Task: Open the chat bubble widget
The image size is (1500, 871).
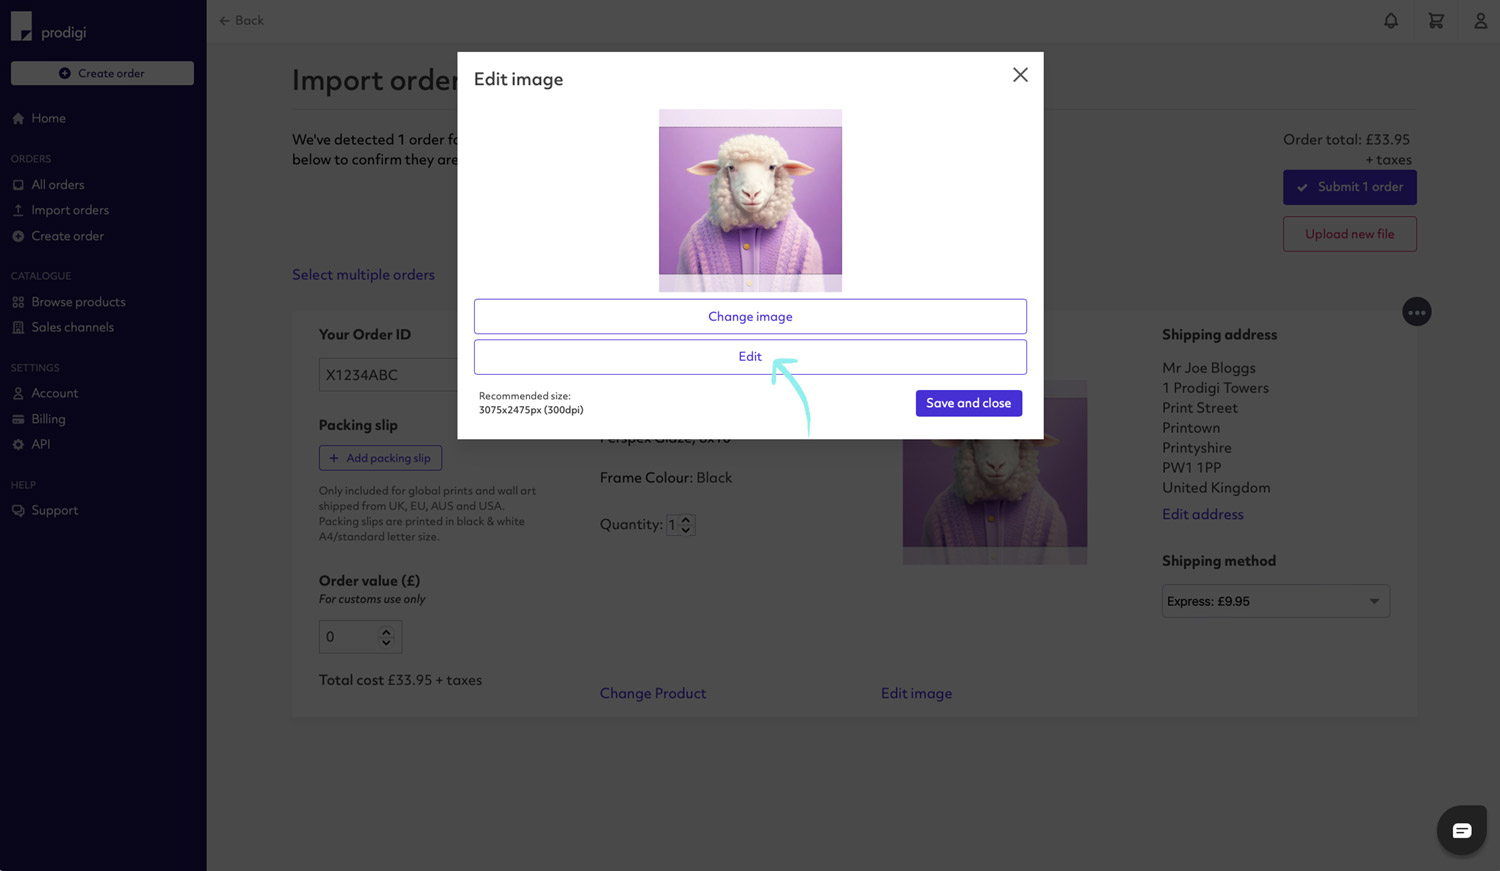Action: tap(1462, 830)
